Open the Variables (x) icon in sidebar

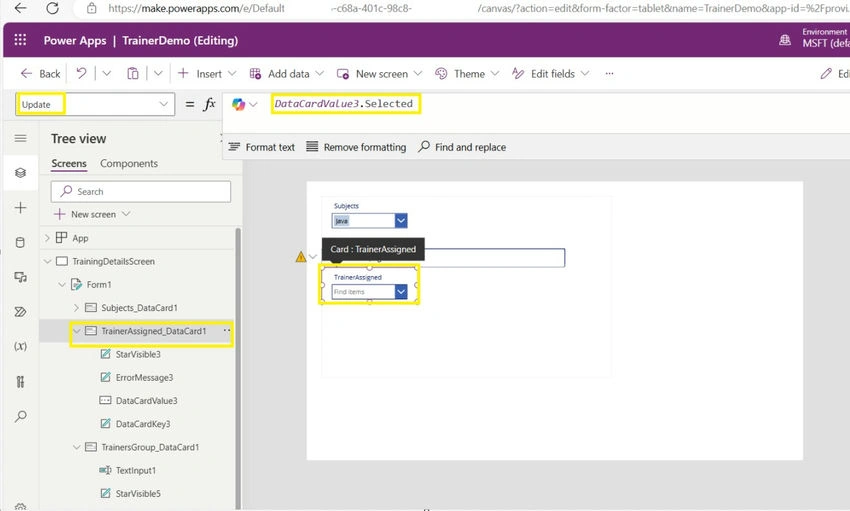20,346
